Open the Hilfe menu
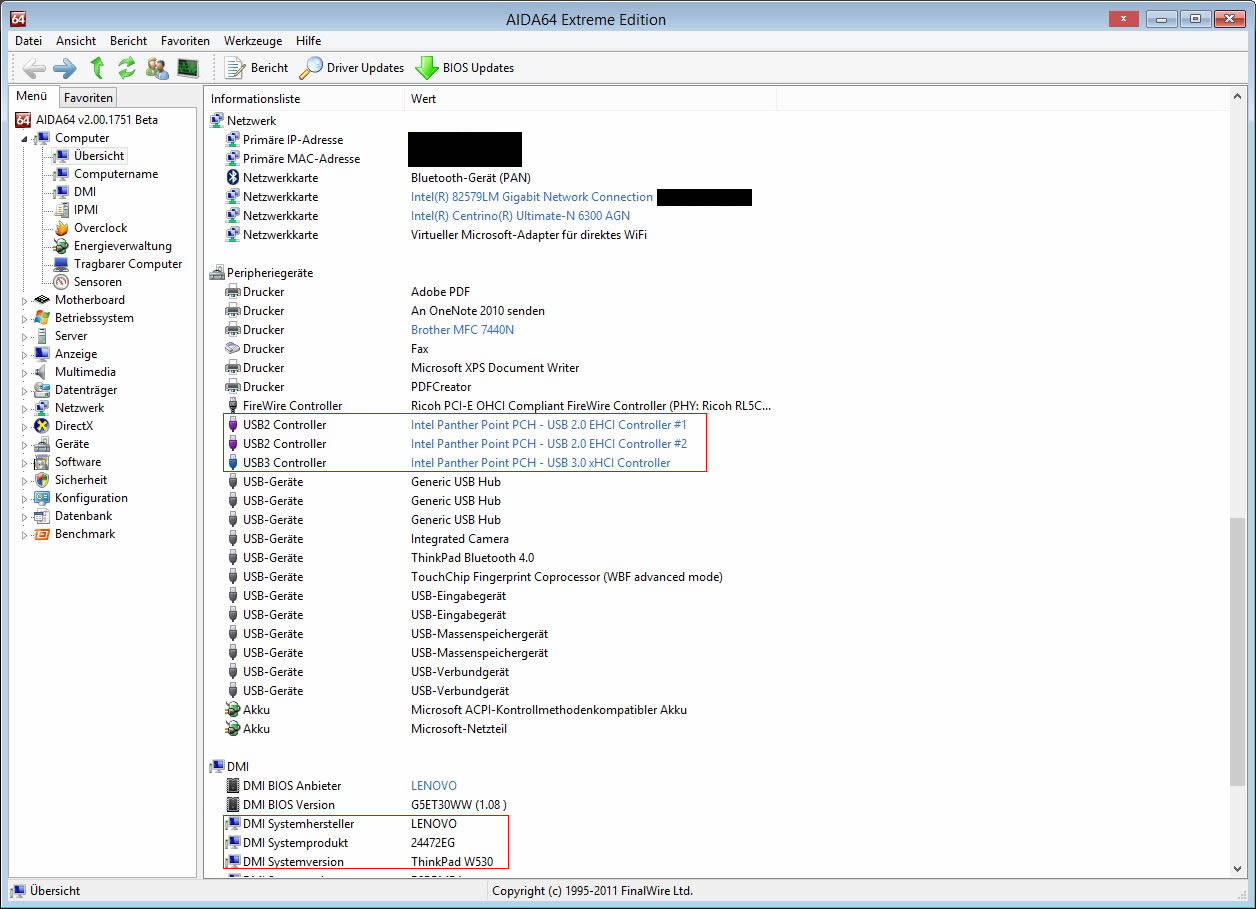 (x=309, y=41)
